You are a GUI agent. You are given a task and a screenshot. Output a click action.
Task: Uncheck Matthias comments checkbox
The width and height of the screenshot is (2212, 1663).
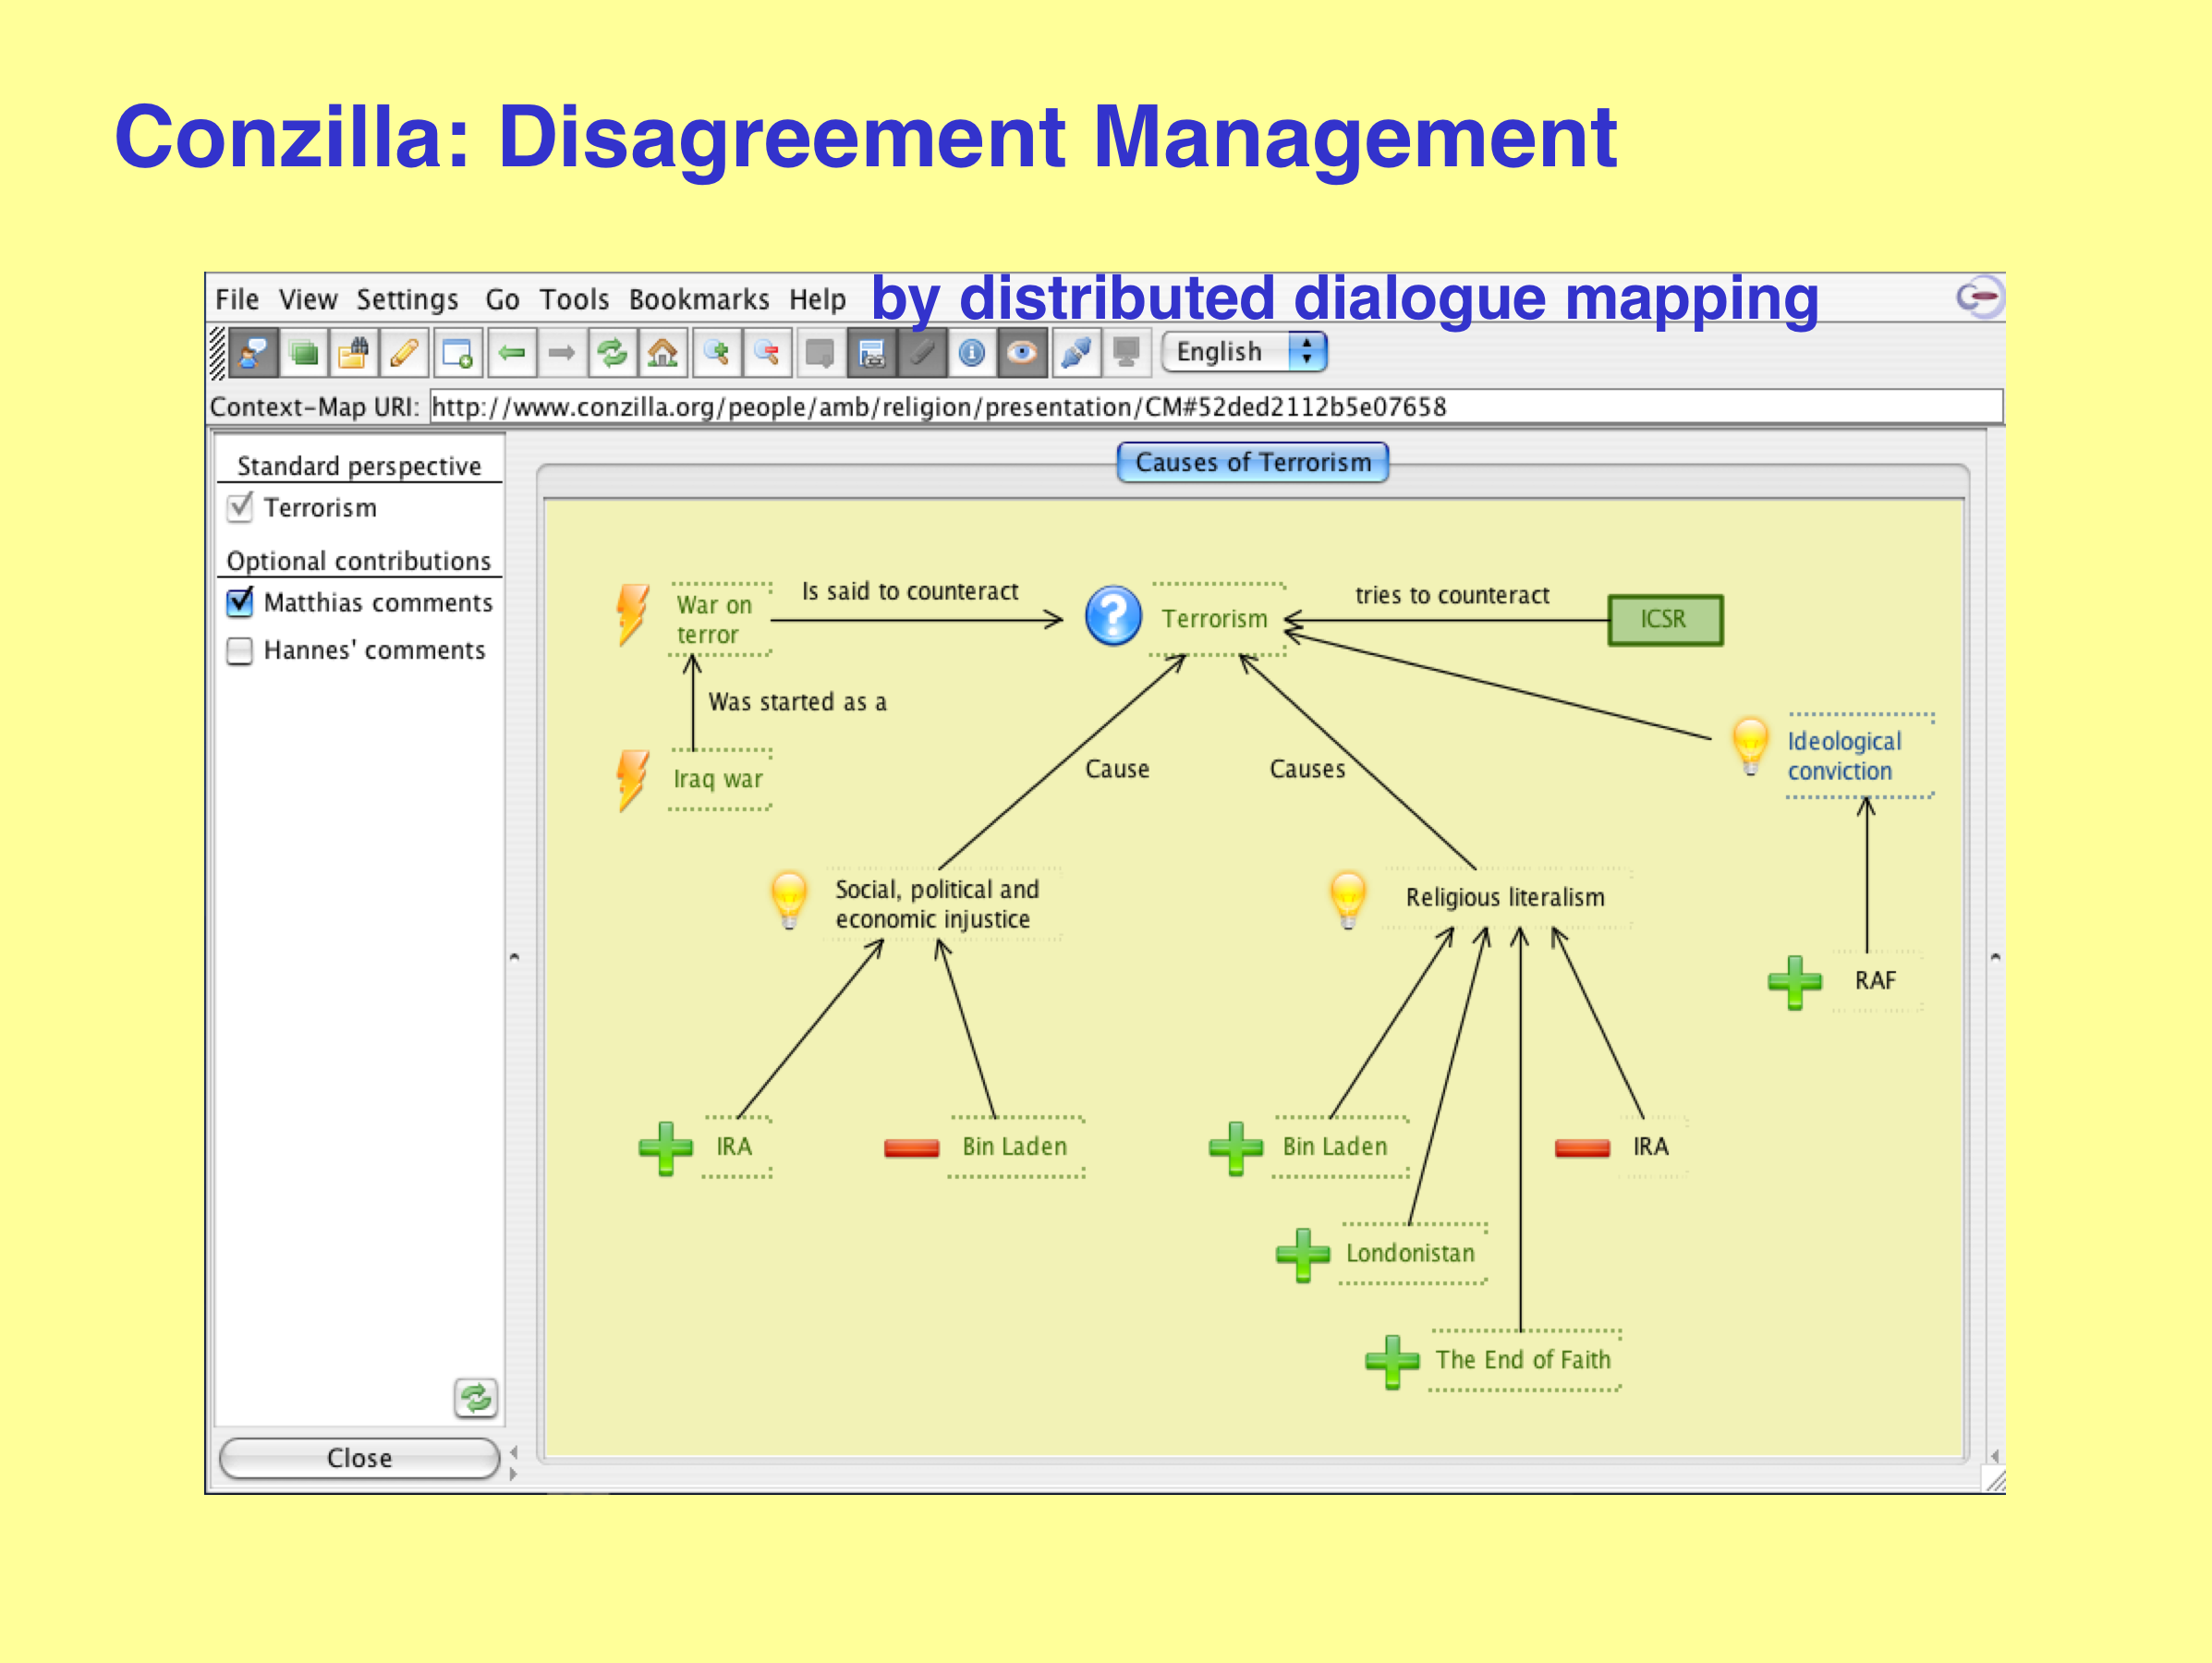point(240,602)
